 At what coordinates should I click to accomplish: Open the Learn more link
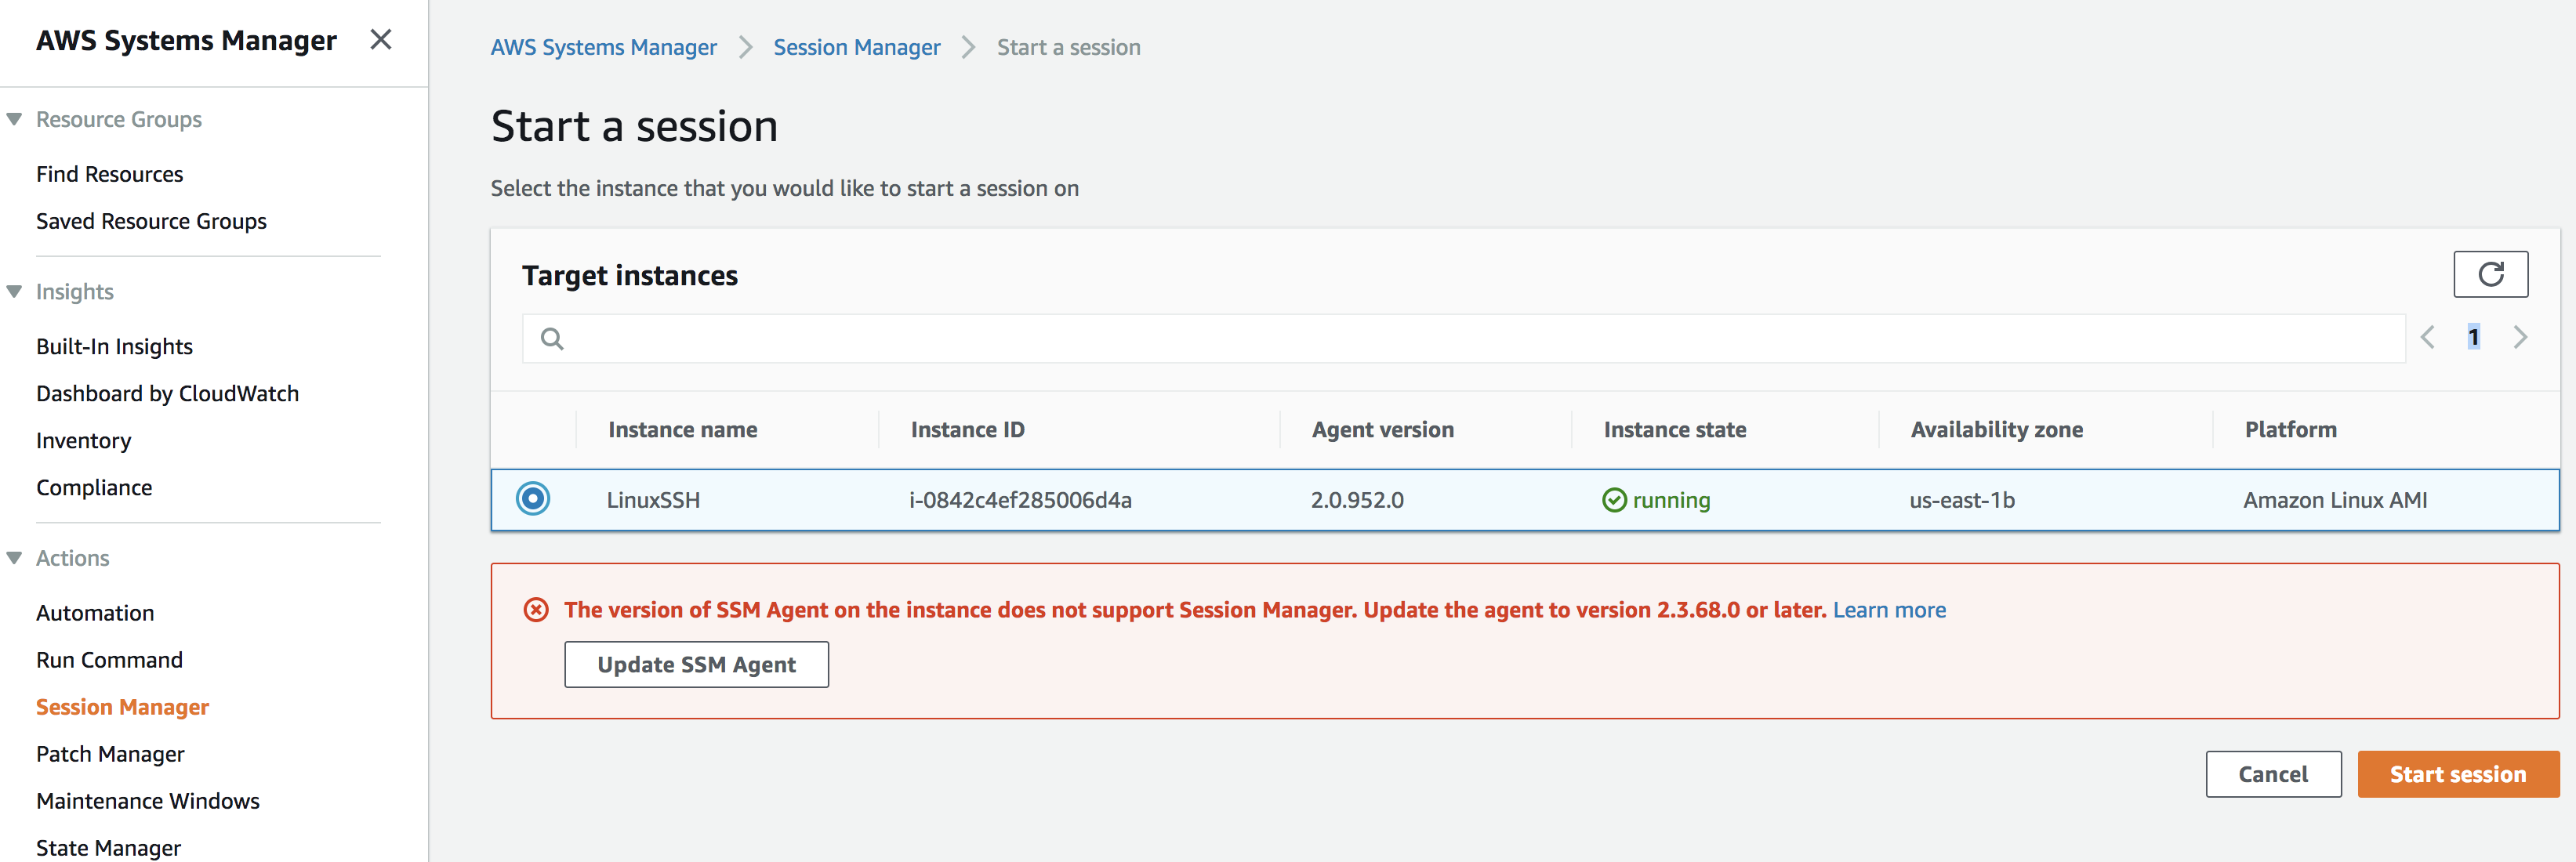(x=1889, y=610)
